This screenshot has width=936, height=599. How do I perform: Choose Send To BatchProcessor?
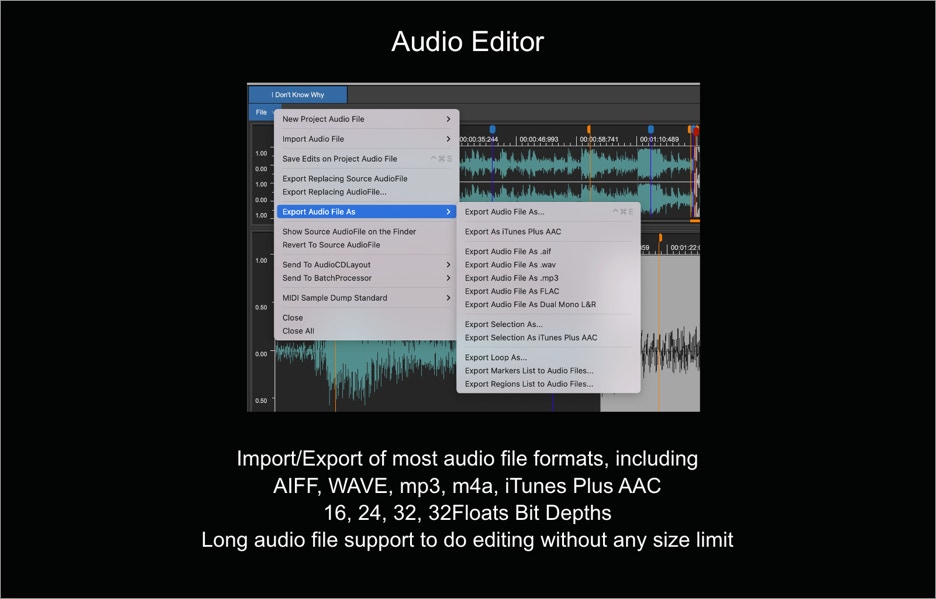click(x=326, y=278)
